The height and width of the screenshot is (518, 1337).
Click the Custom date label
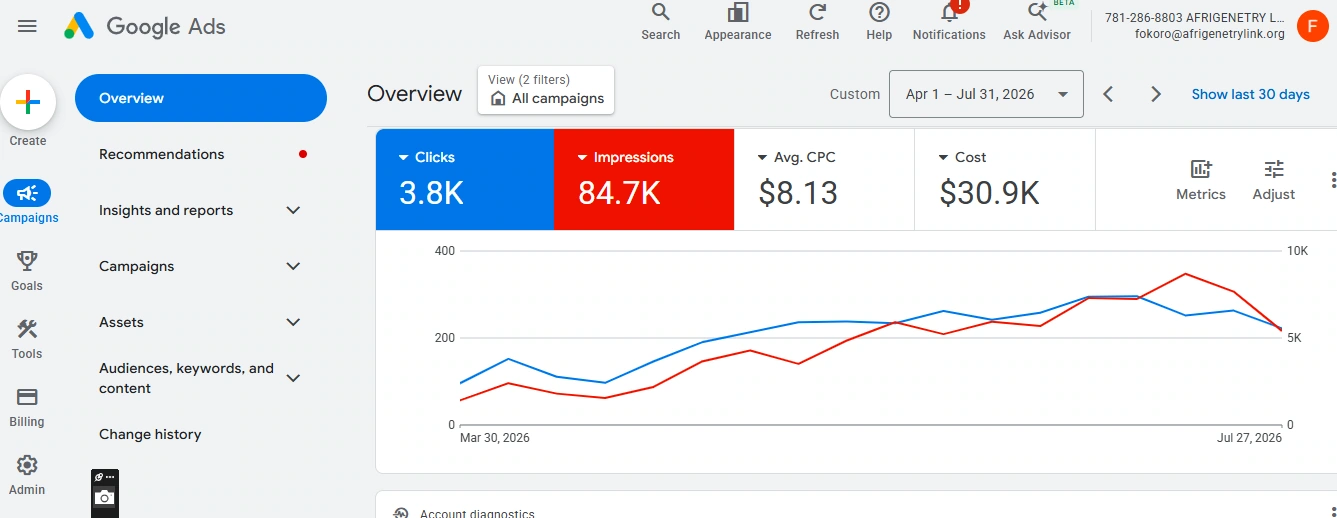pyautogui.click(x=855, y=94)
